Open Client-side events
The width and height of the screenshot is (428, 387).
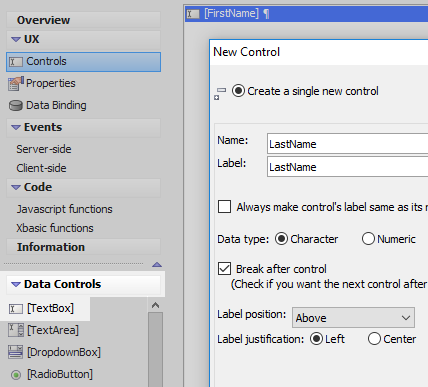click(x=41, y=168)
